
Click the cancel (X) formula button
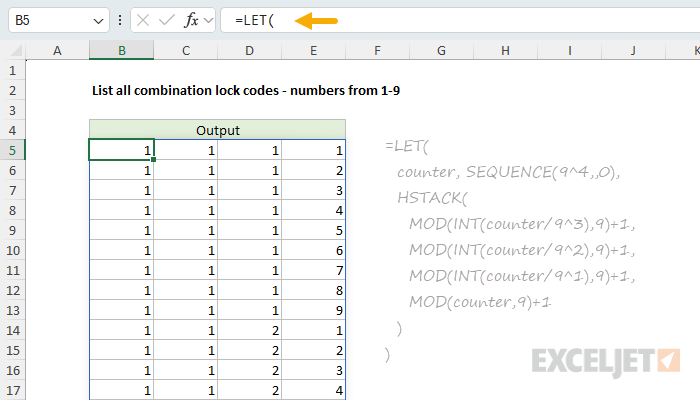pos(143,20)
